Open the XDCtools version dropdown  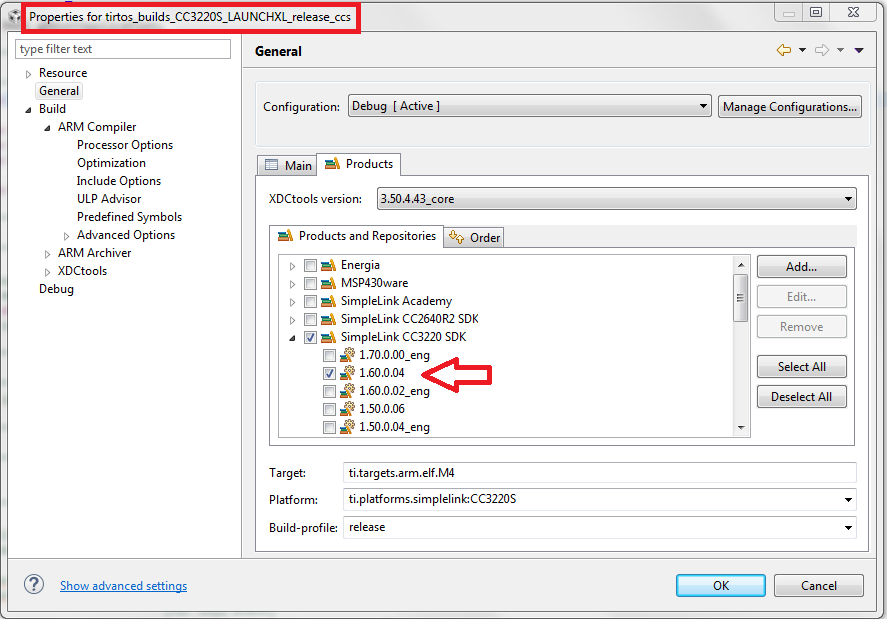click(617, 199)
